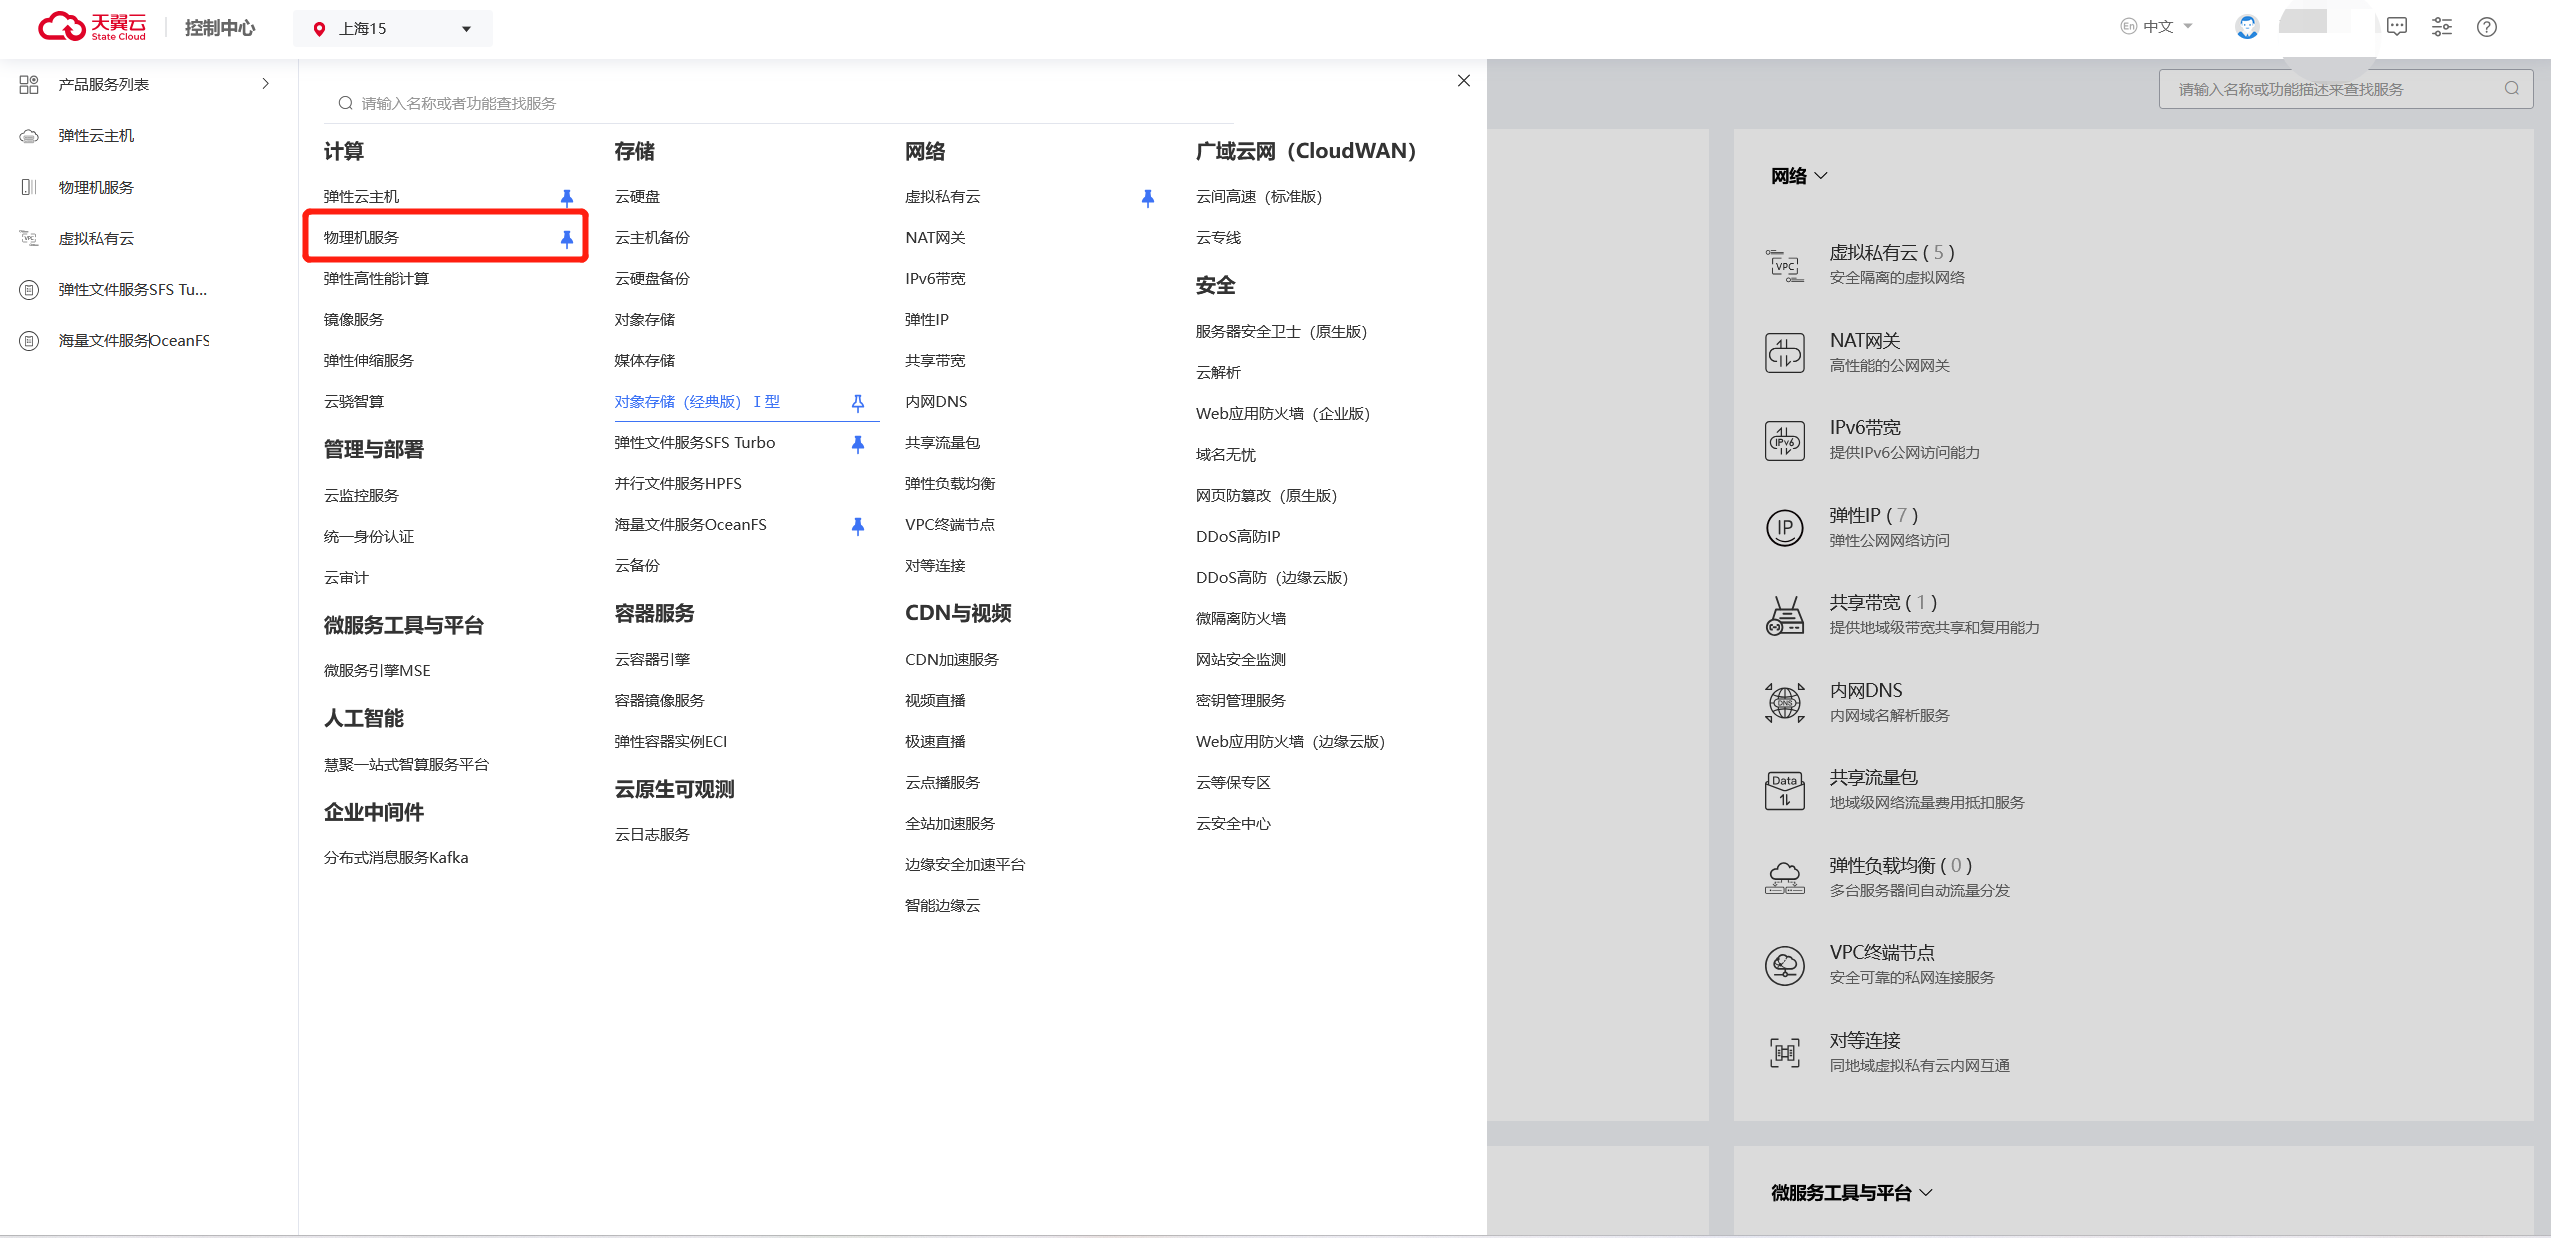2551x1238 pixels.
Task: Collapse the 网络 section chevron
Action: 1821,176
